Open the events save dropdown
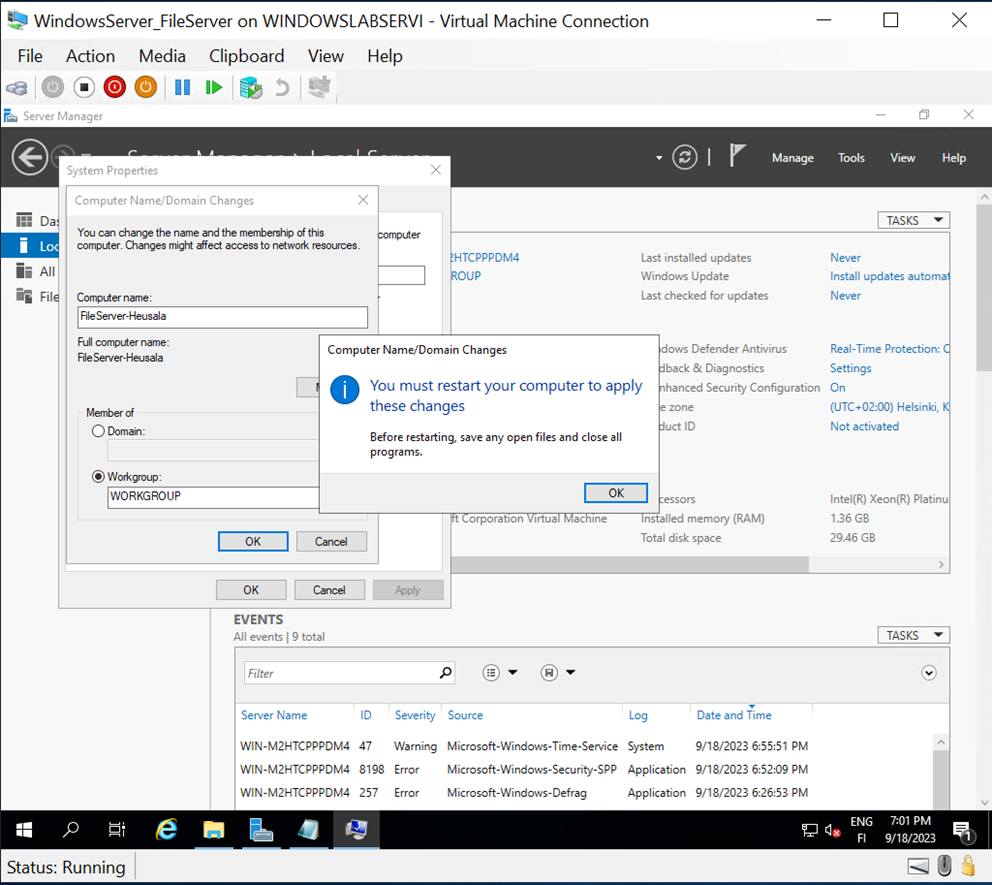Screen dimensions: 992x885 click(570, 673)
